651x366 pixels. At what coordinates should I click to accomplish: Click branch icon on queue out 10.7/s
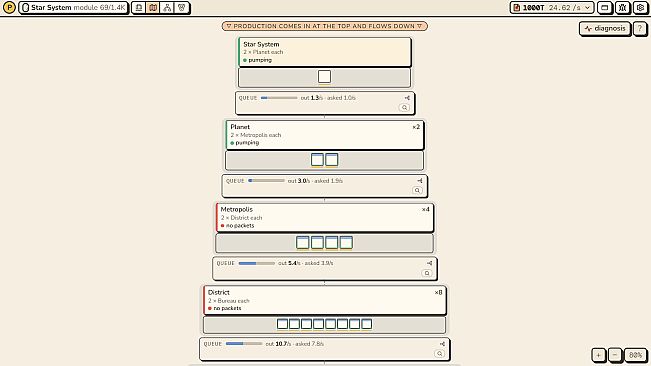pos(442,344)
